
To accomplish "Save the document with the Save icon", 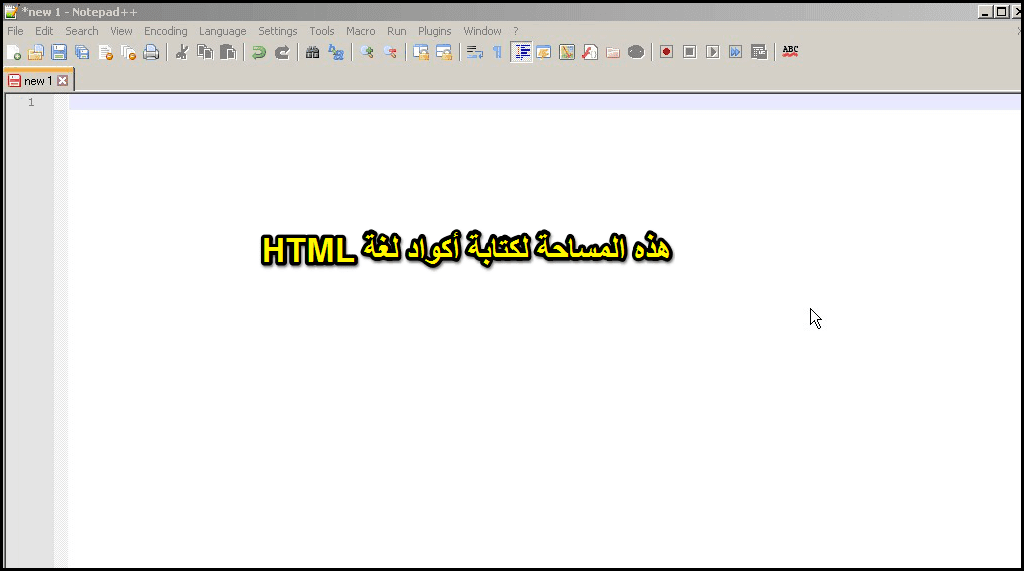I will pos(59,52).
